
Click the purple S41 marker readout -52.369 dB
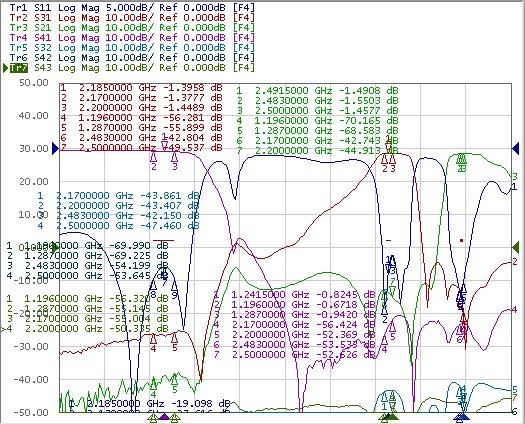pyautogui.click(x=346, y=335)
